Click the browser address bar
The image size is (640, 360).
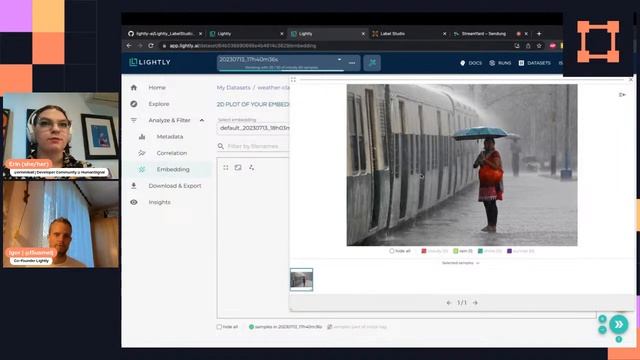pyautogui.click(x=335, y=46)
